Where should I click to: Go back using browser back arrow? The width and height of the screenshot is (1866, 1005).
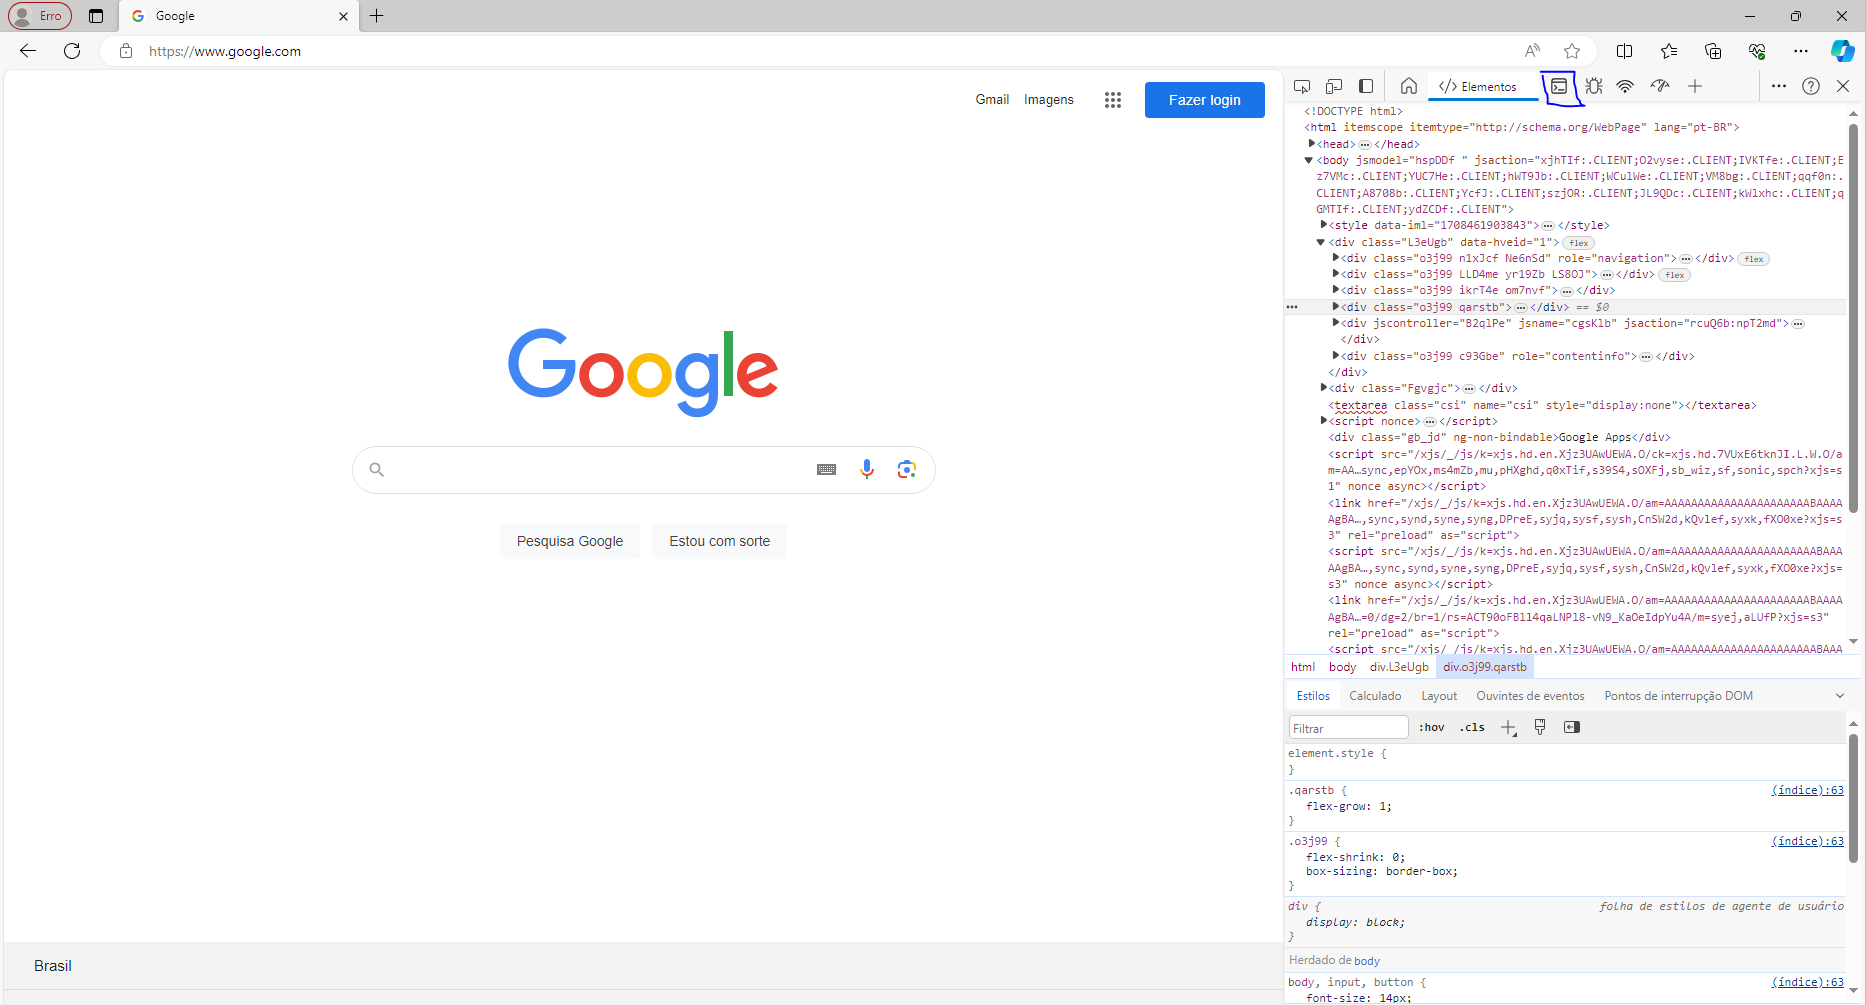[28, 51]
